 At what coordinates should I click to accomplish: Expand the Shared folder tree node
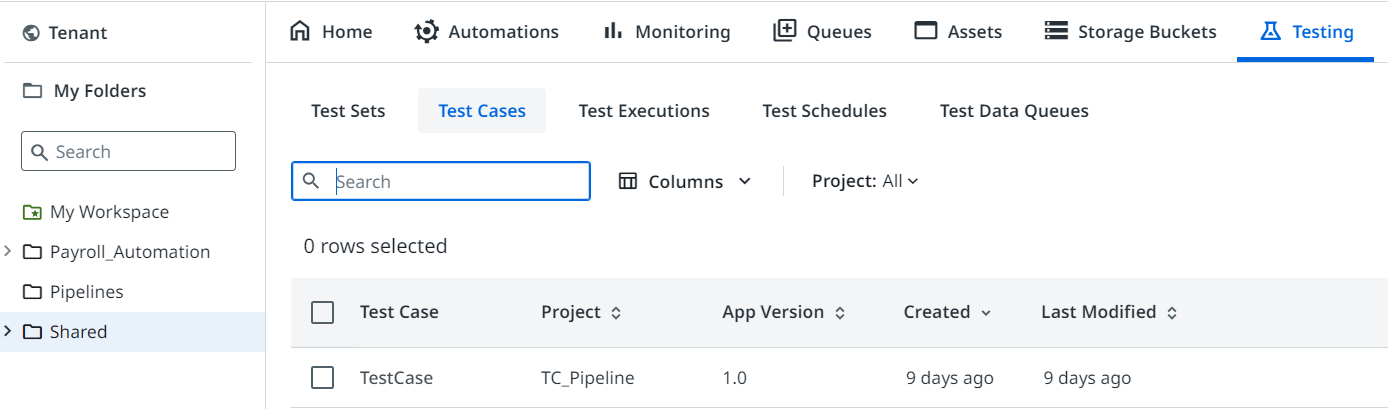pyautogui.click(x=8, y=331)
